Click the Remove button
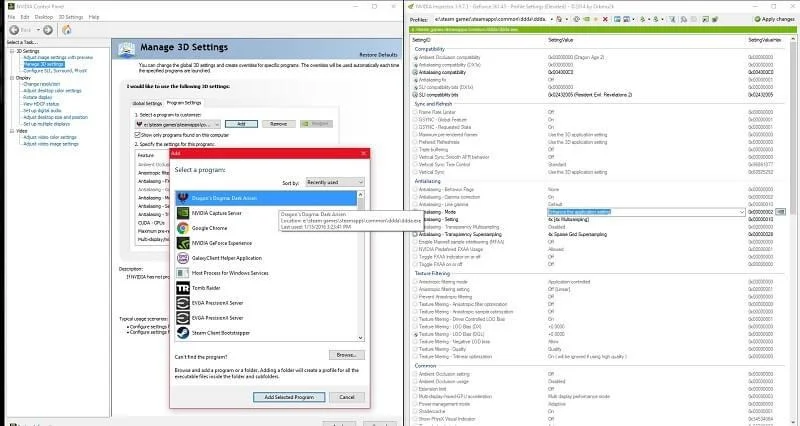The width and height of the screenshot is (800, 426). 278,124
